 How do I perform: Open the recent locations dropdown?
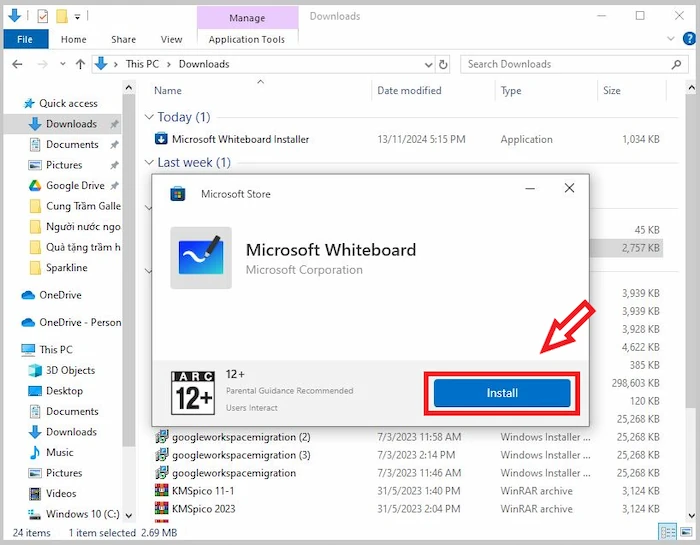pyautogui.click(x=62, y=64)
